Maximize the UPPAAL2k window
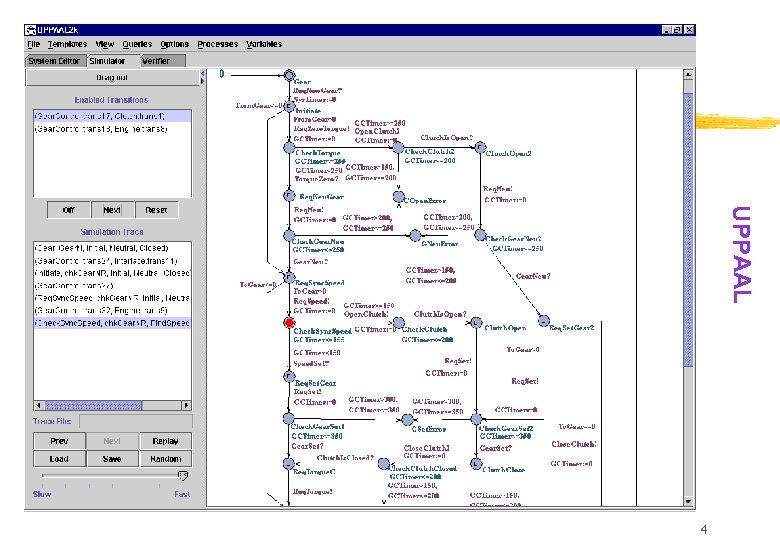780x540 pixels. tap(677, 30)
